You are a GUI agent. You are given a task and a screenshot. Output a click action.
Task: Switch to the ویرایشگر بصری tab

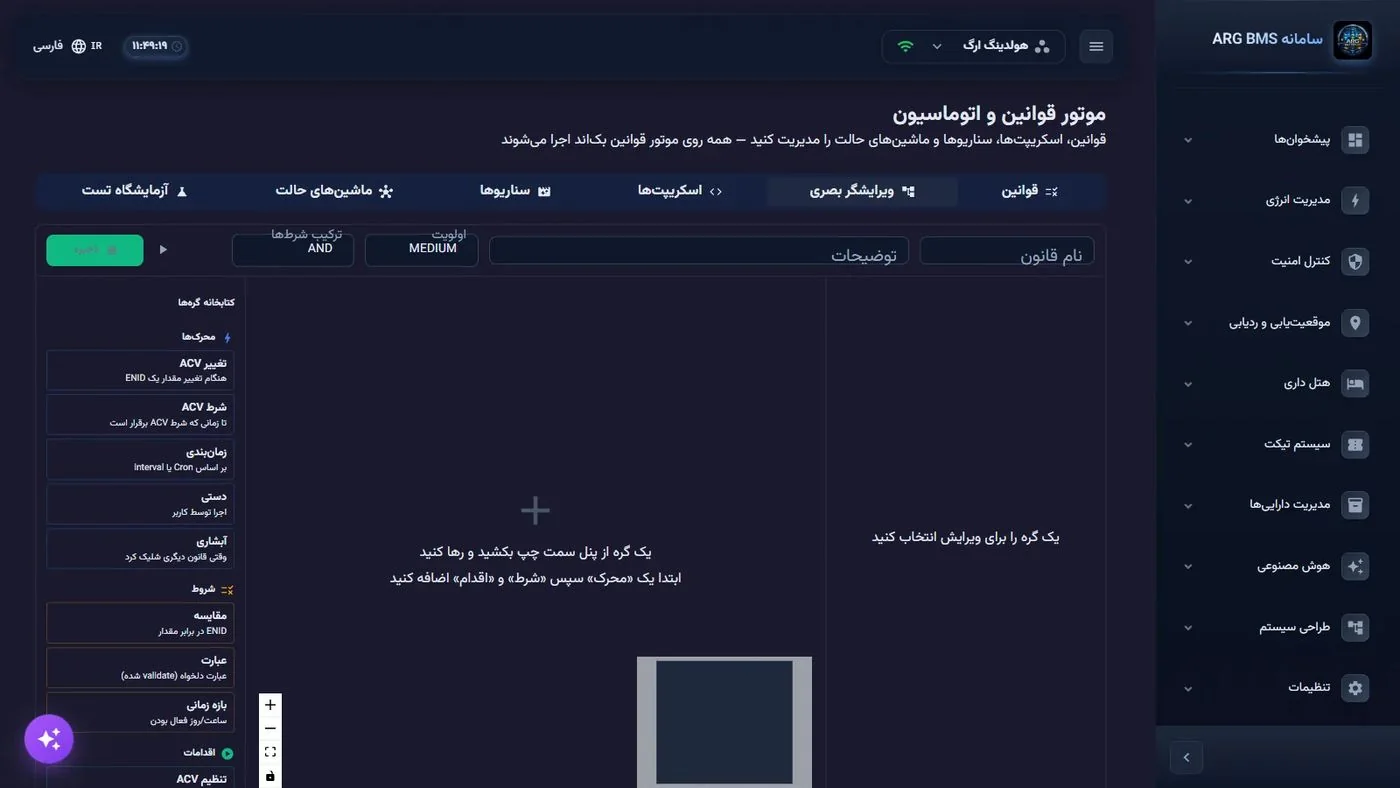click(862, 191)
